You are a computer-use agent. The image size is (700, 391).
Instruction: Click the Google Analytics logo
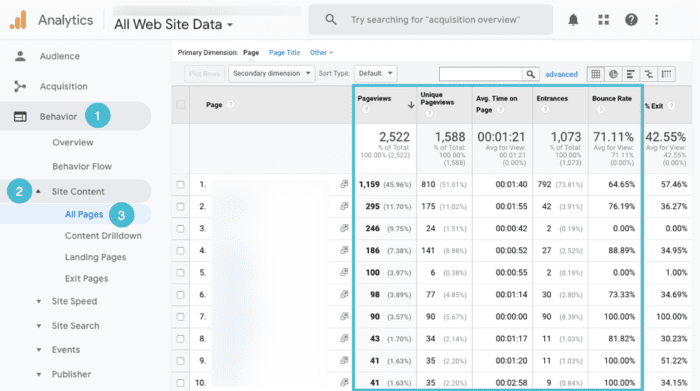coord(18,20)
